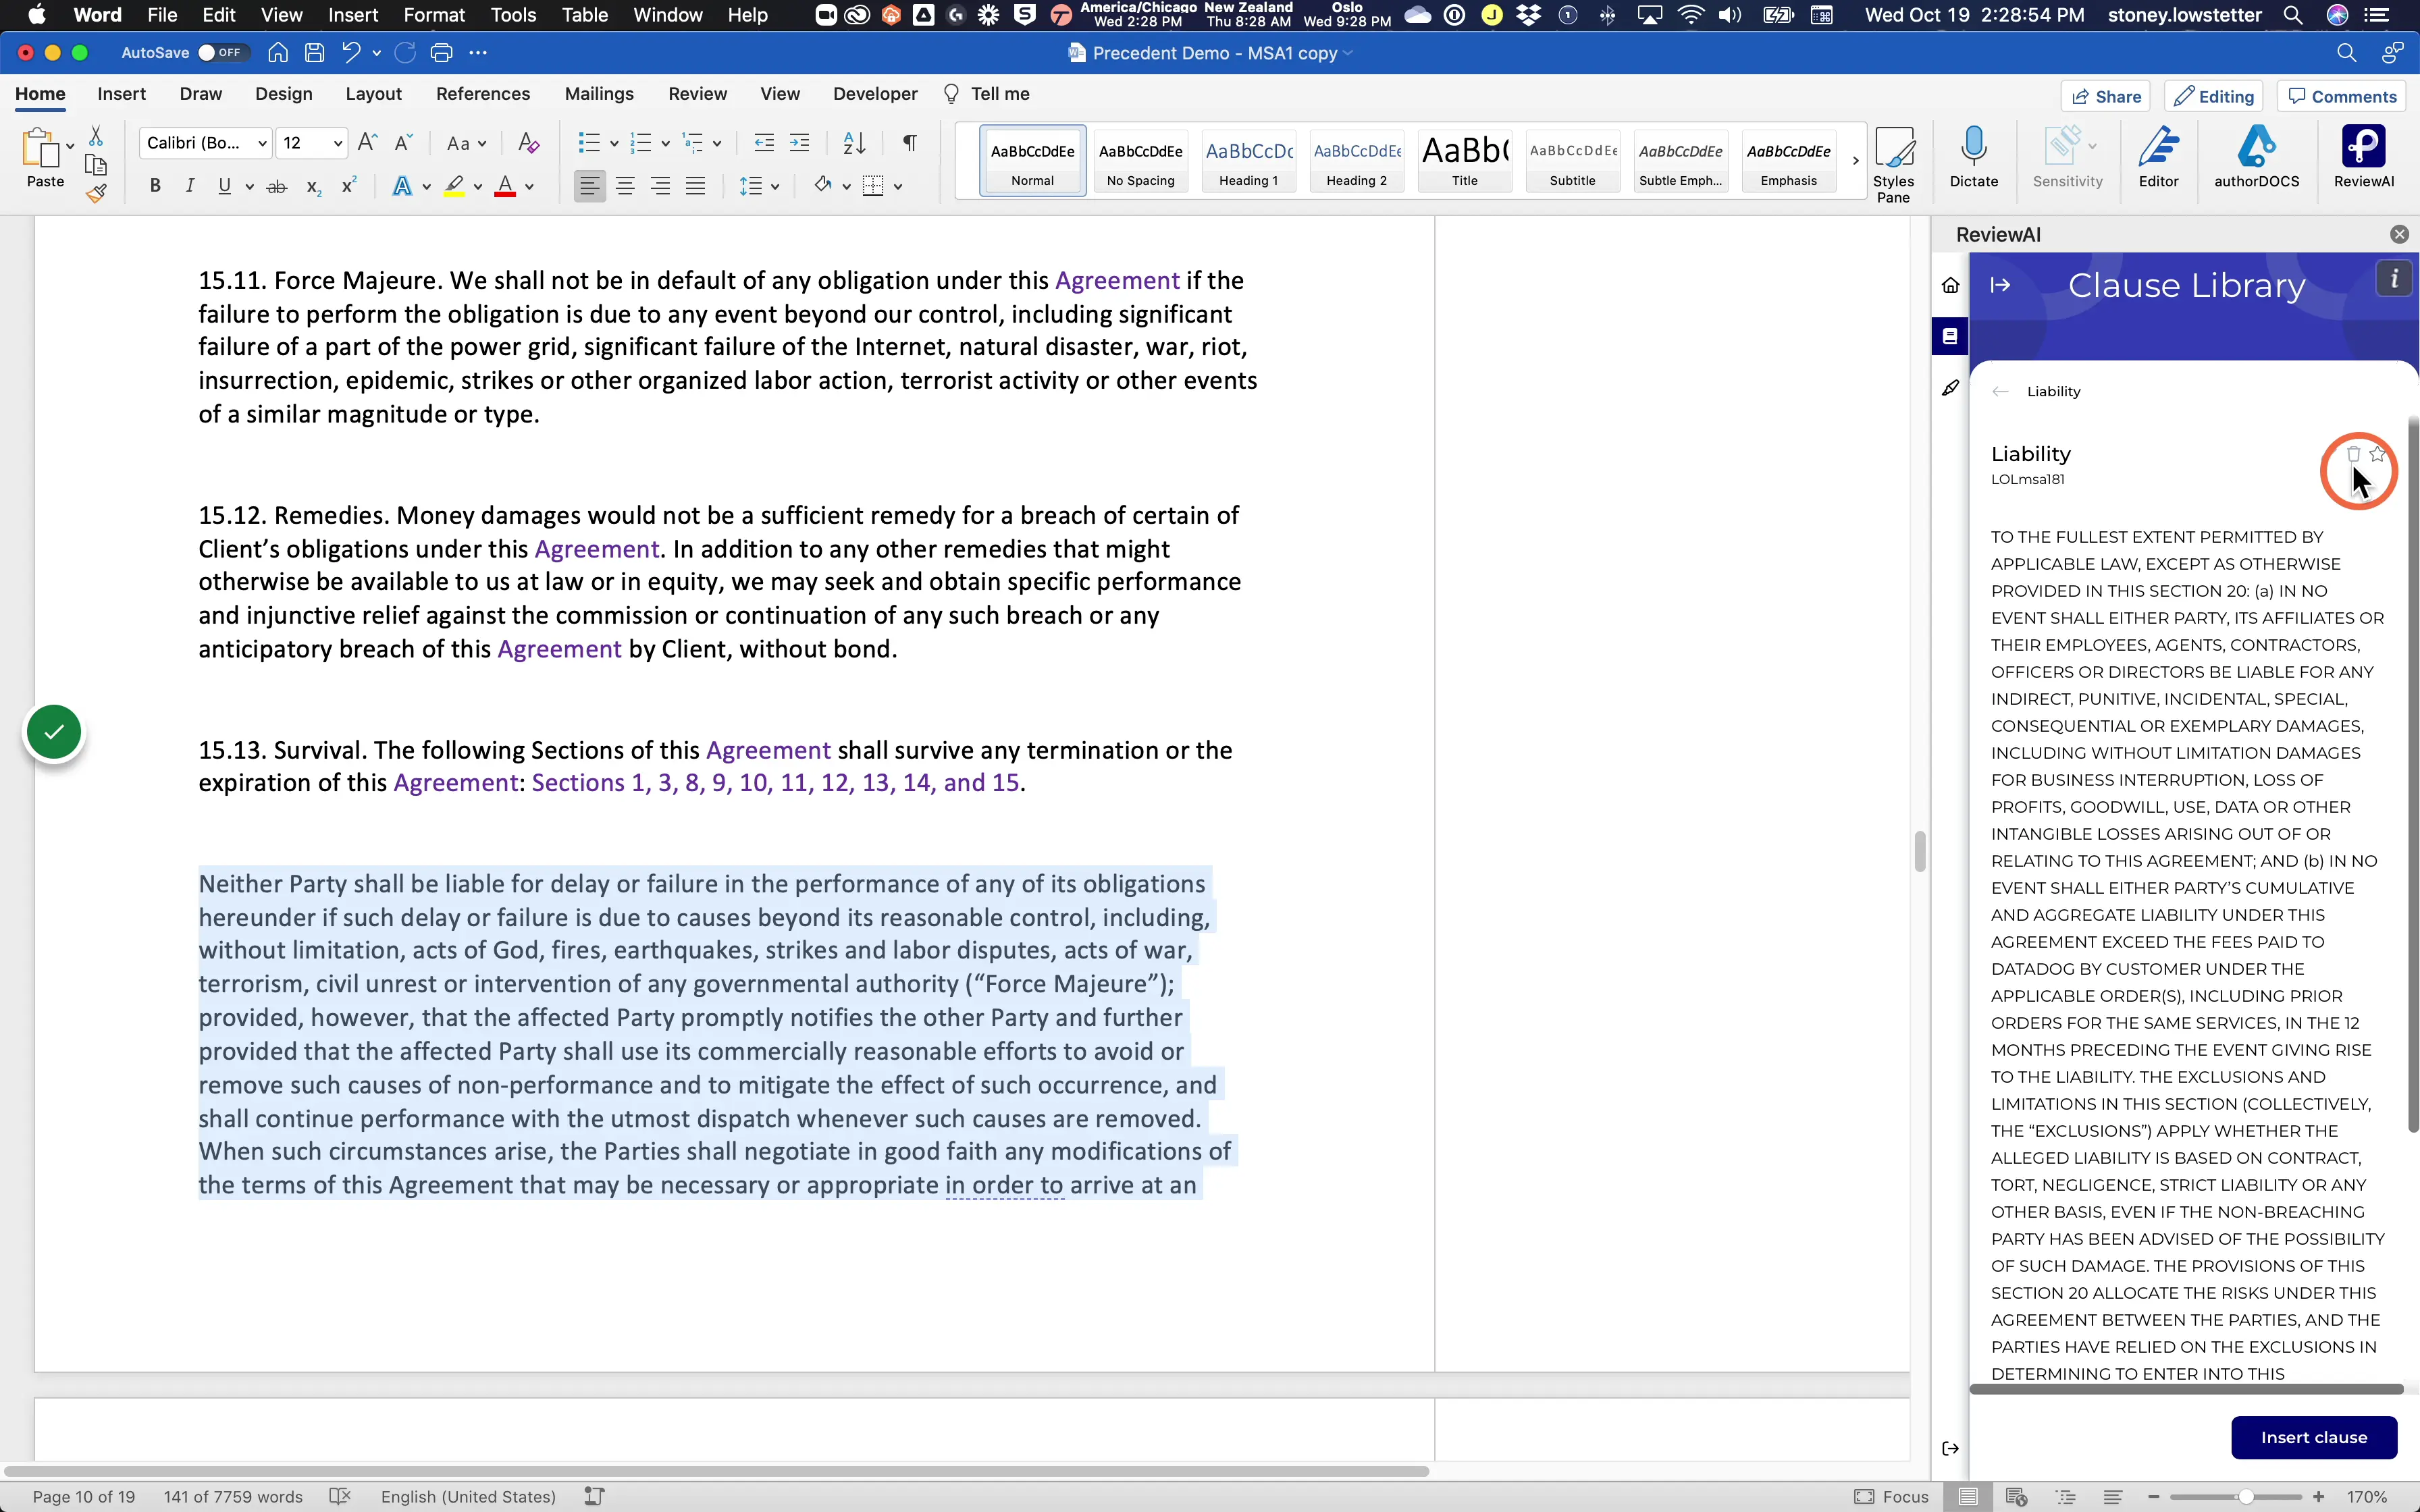Switch to the References ribbon tab
The height and width of the screenshot is (1512, 2420).
(x=483, y=94)
